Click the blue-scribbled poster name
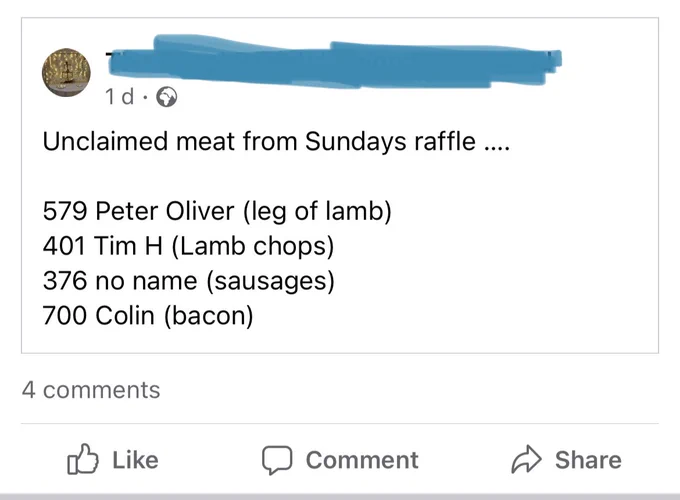Image resolution: width=680 pixels, height=500 pixels. pyautogui.click(x=334, y=62)
